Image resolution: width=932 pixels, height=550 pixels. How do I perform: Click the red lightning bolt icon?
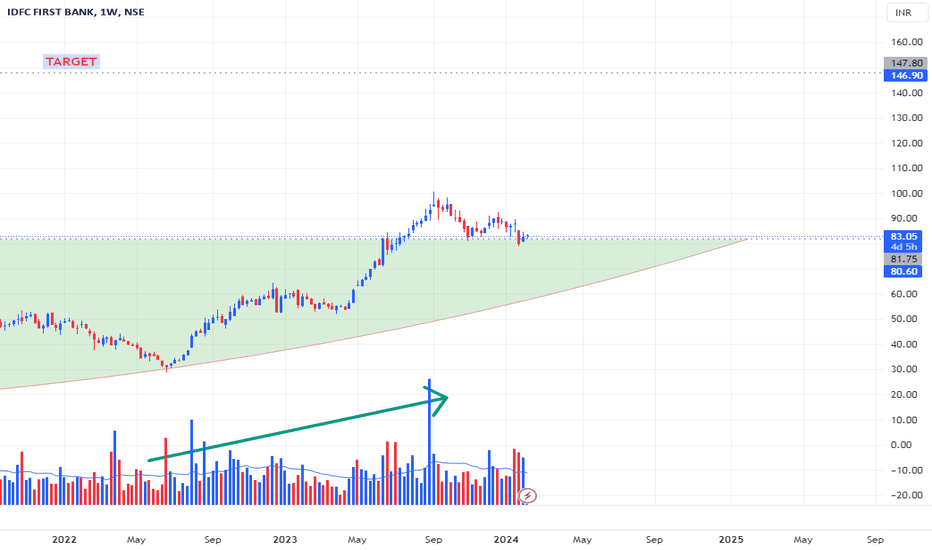click(x=527, y=495)
